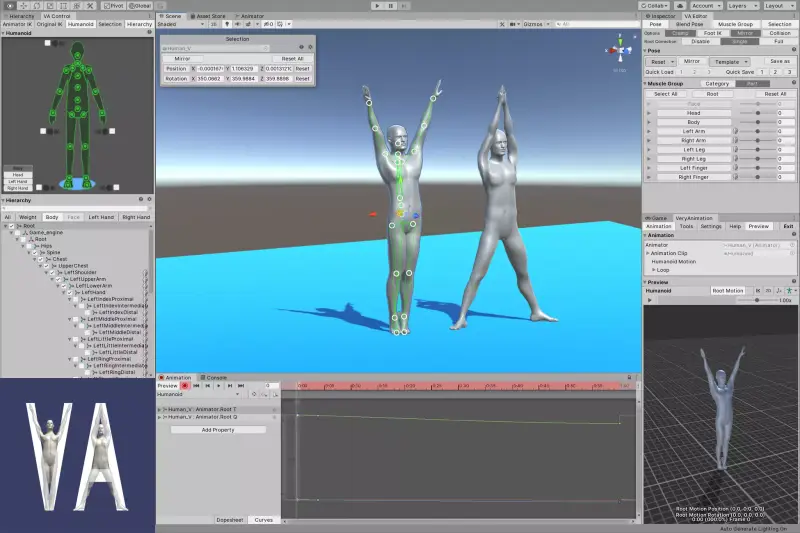
Task: Open the Inspector tab
Action: tap(660, 16)
